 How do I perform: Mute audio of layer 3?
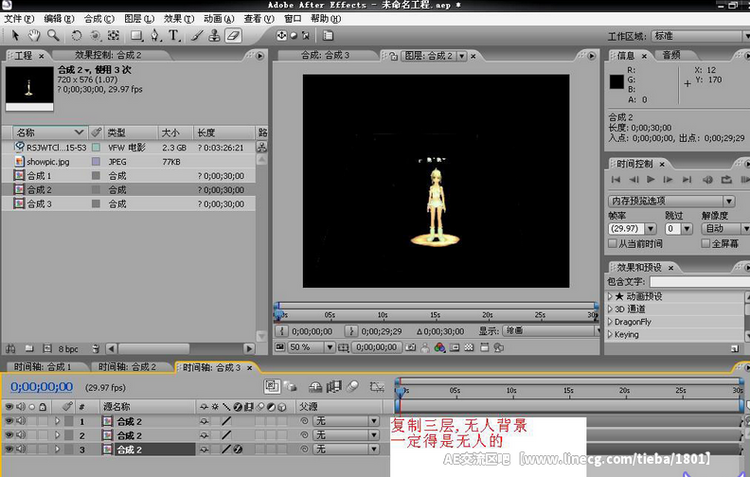tap(20, 449)
